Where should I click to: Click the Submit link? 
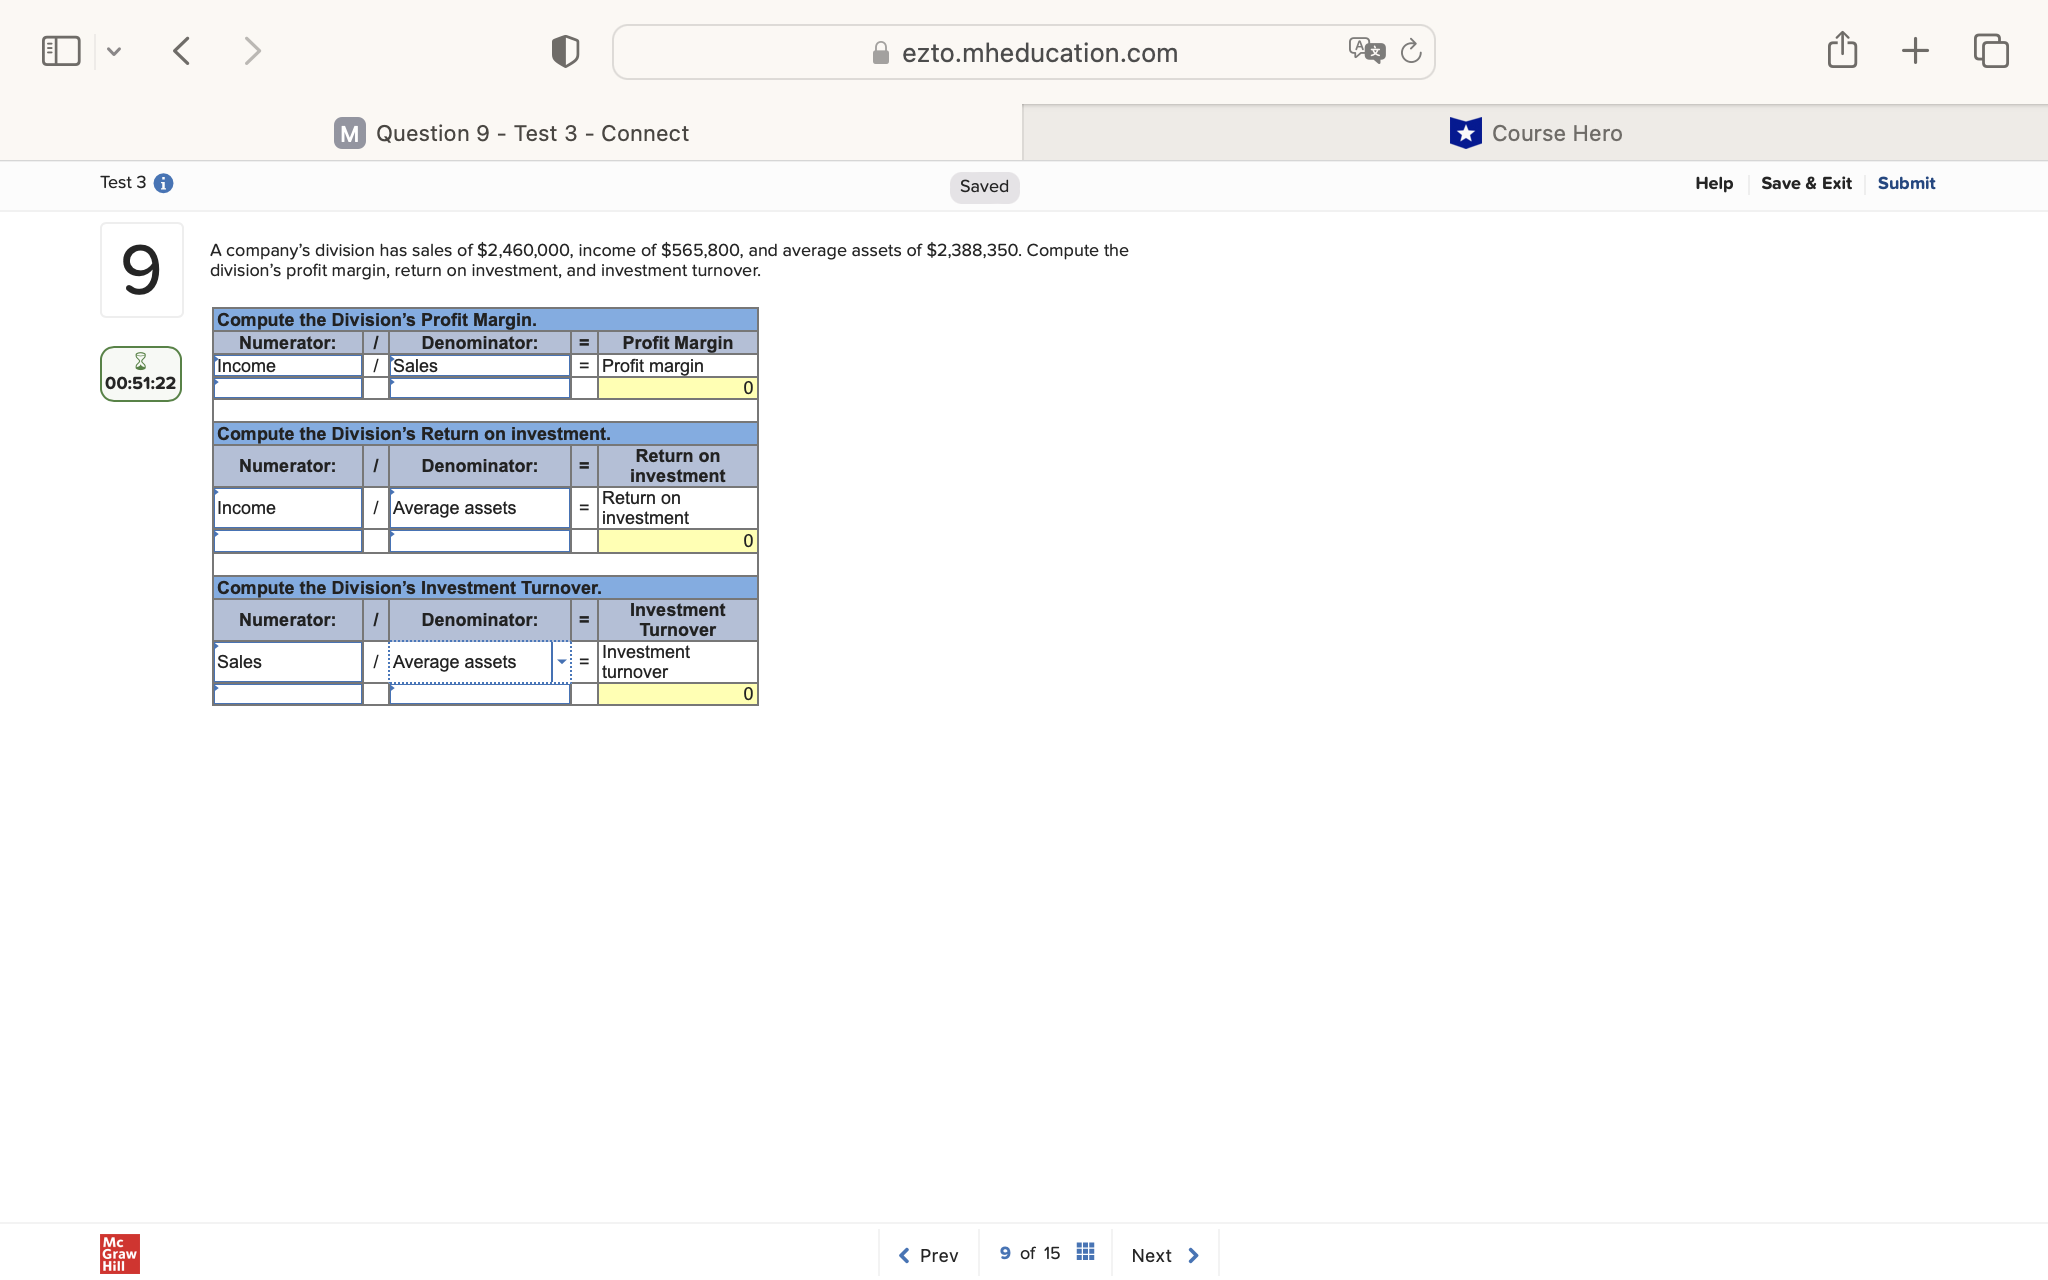click(1905, 183)
